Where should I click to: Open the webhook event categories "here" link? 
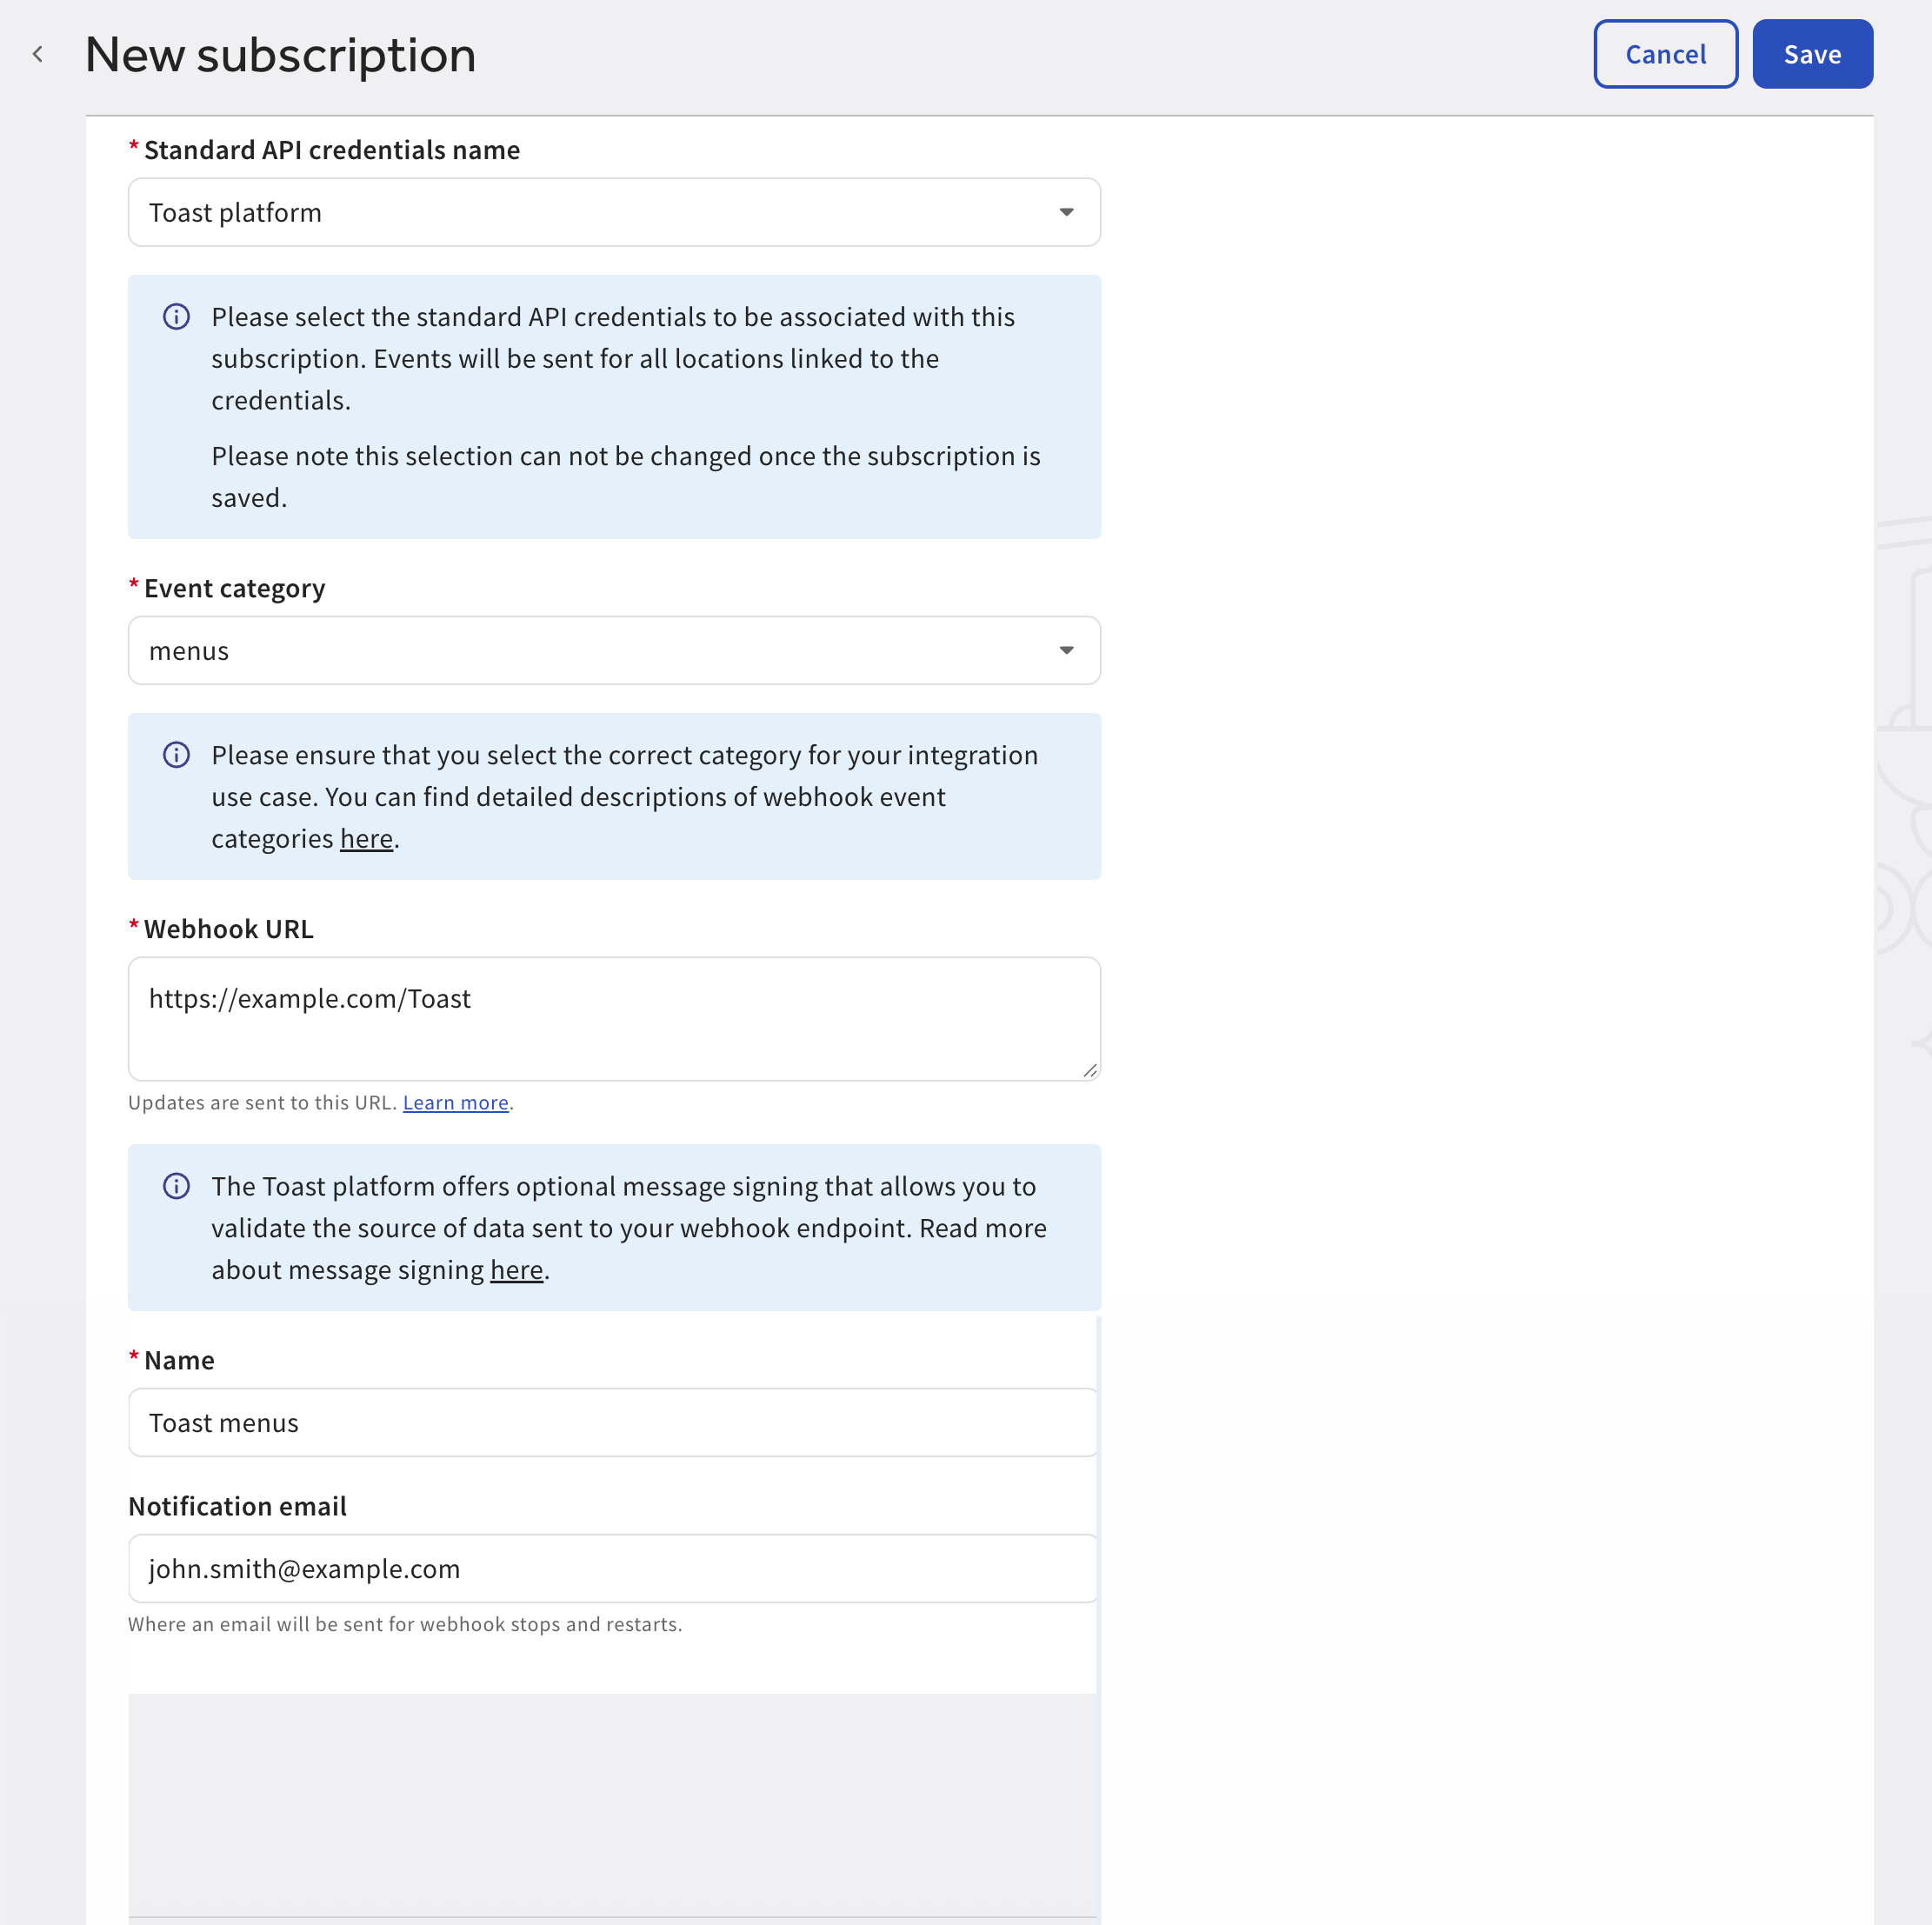tap(366, 838)
